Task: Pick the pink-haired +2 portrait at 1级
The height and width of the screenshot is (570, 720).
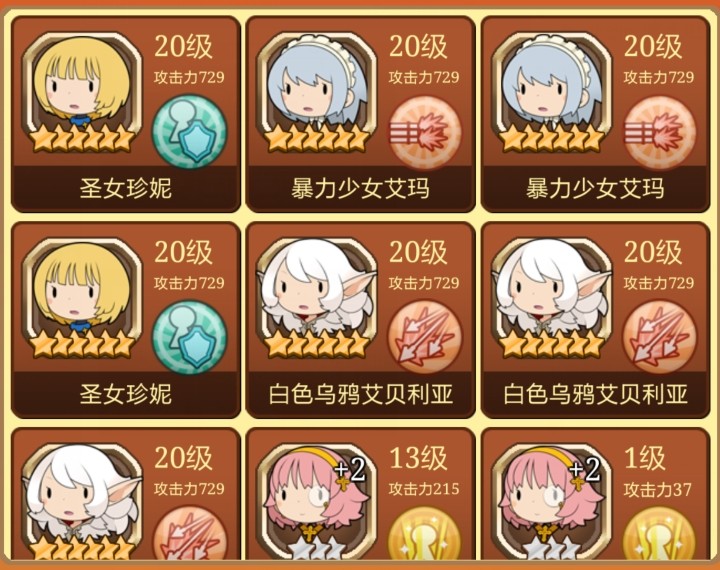Action: pyautogui.click(x=552, y=502)
